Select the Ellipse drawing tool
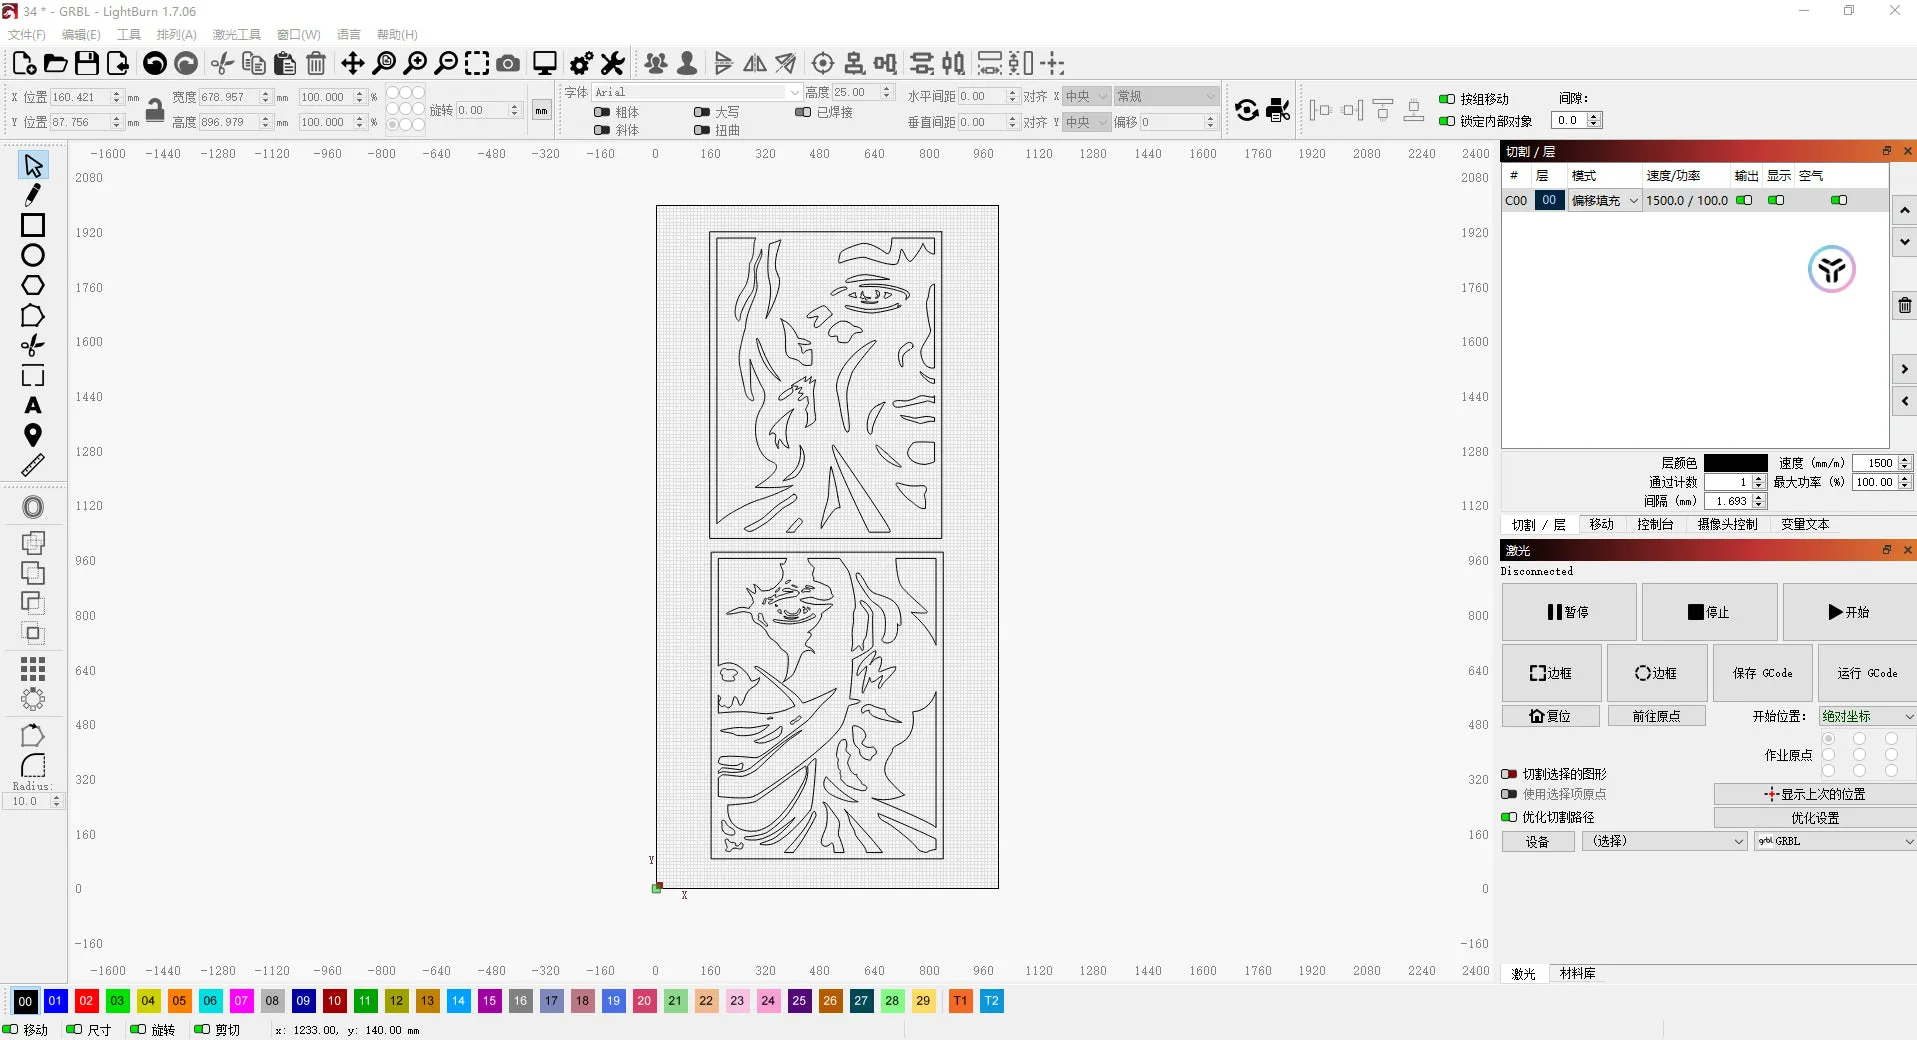The image size is (1917, 1040). (33, 255)
